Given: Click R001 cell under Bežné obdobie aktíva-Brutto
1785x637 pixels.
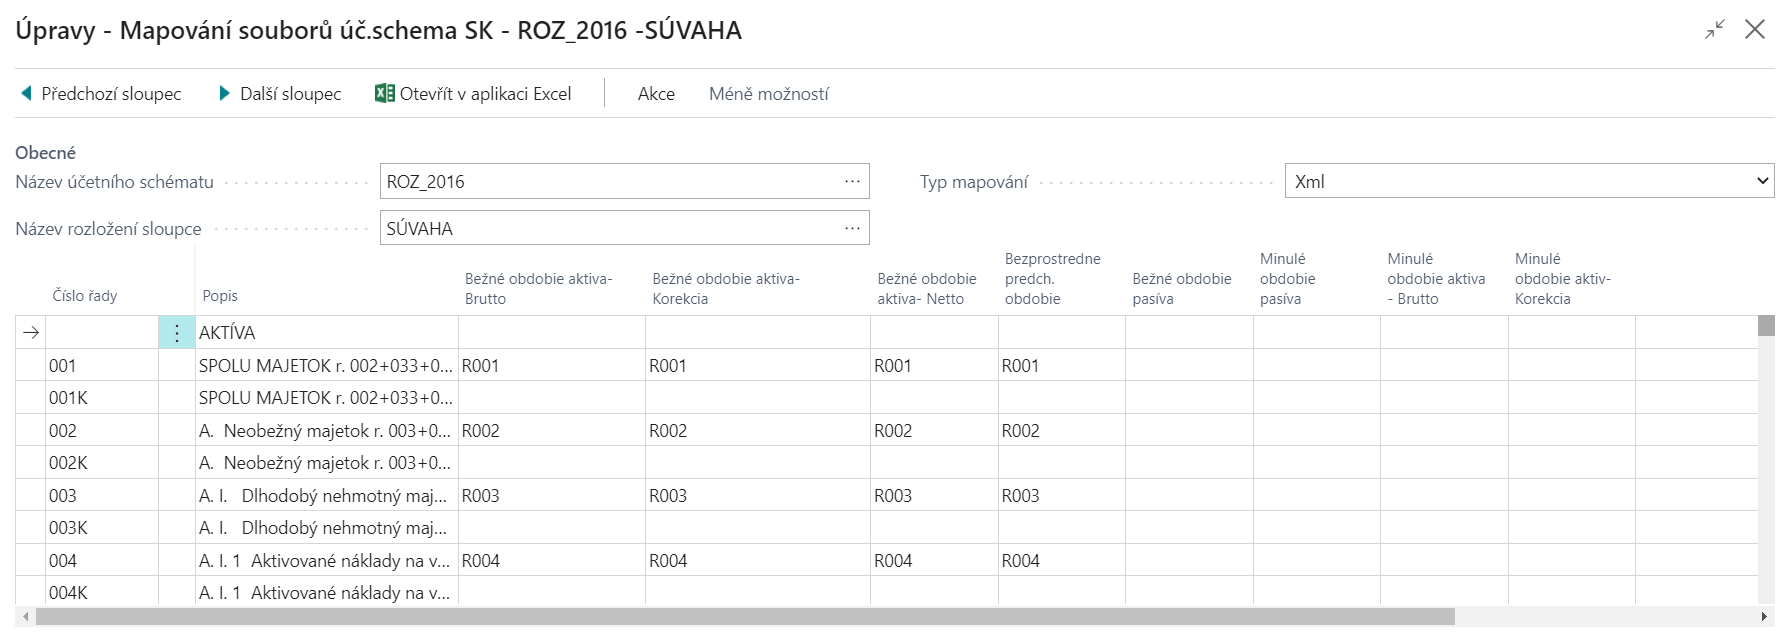Looking at the screenshot, I should pos(481,366).
